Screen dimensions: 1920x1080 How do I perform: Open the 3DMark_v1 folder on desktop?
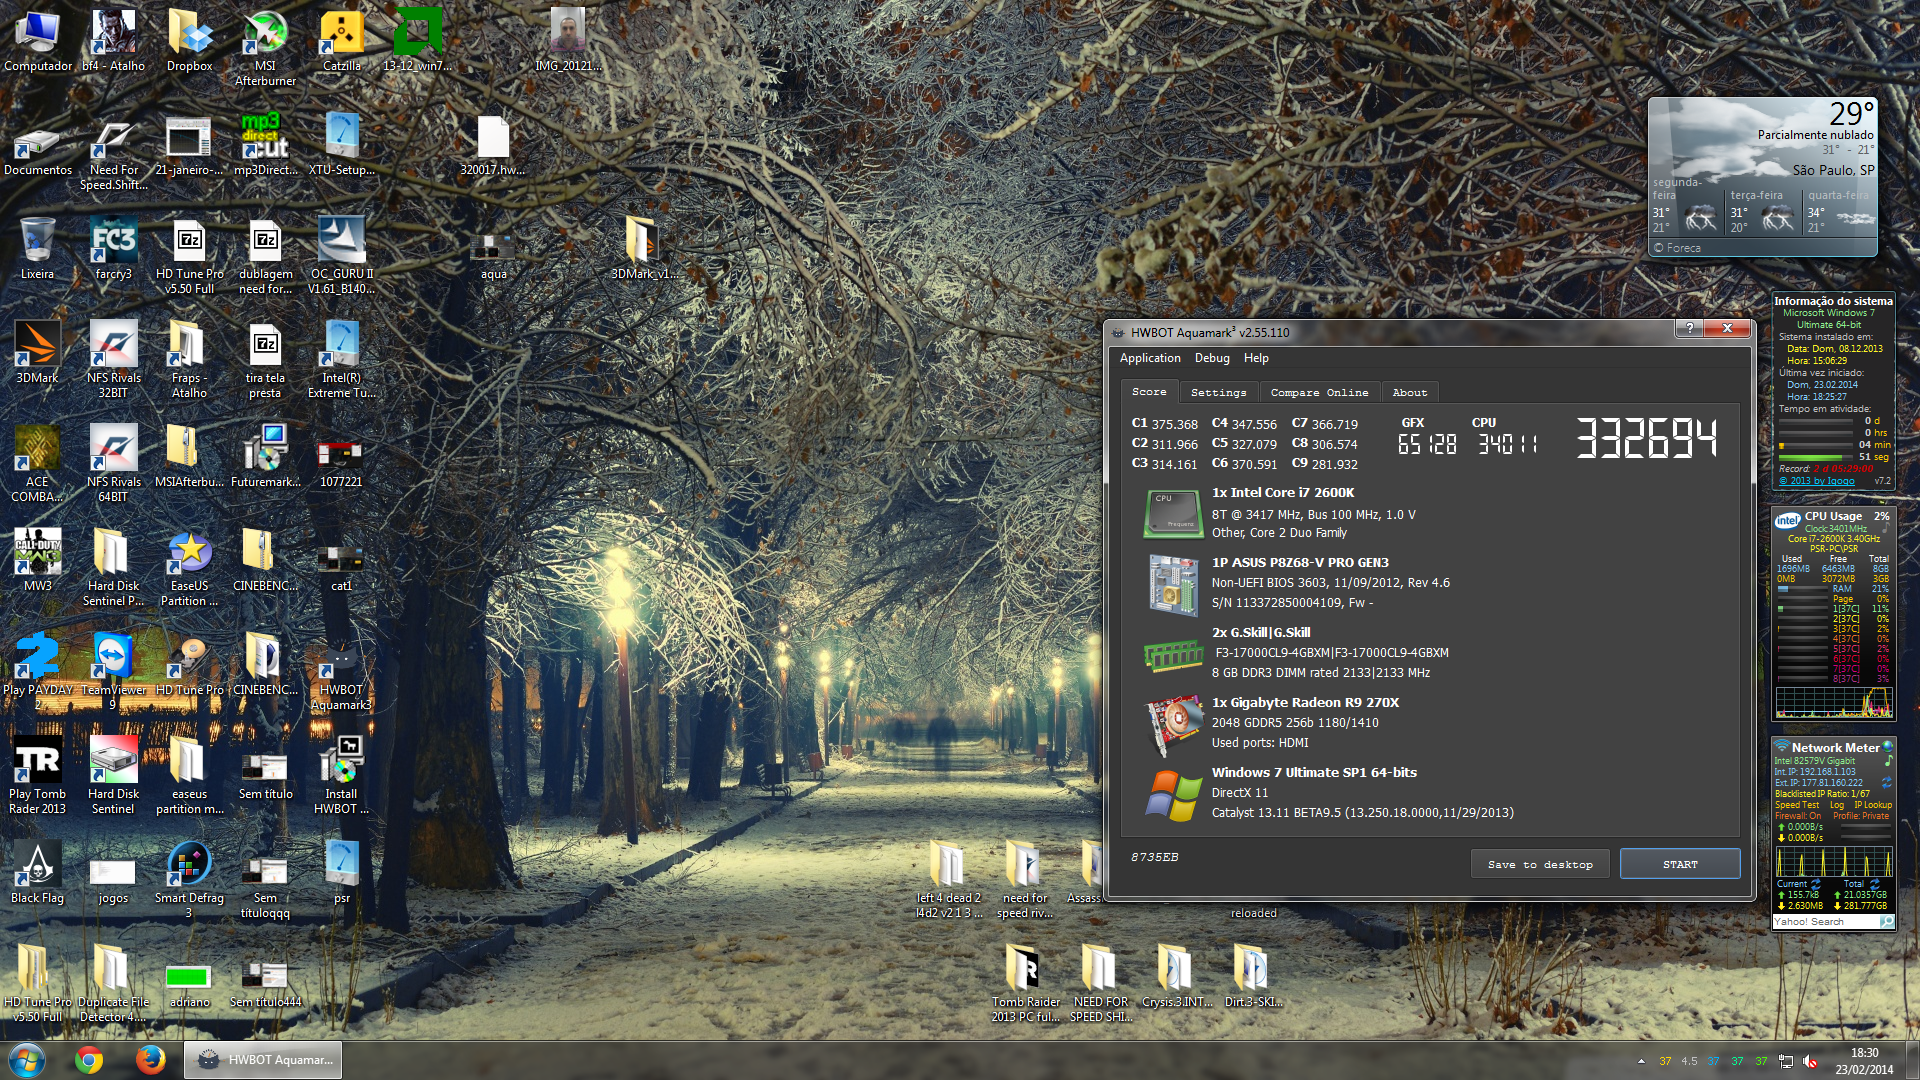pos(644,248)
